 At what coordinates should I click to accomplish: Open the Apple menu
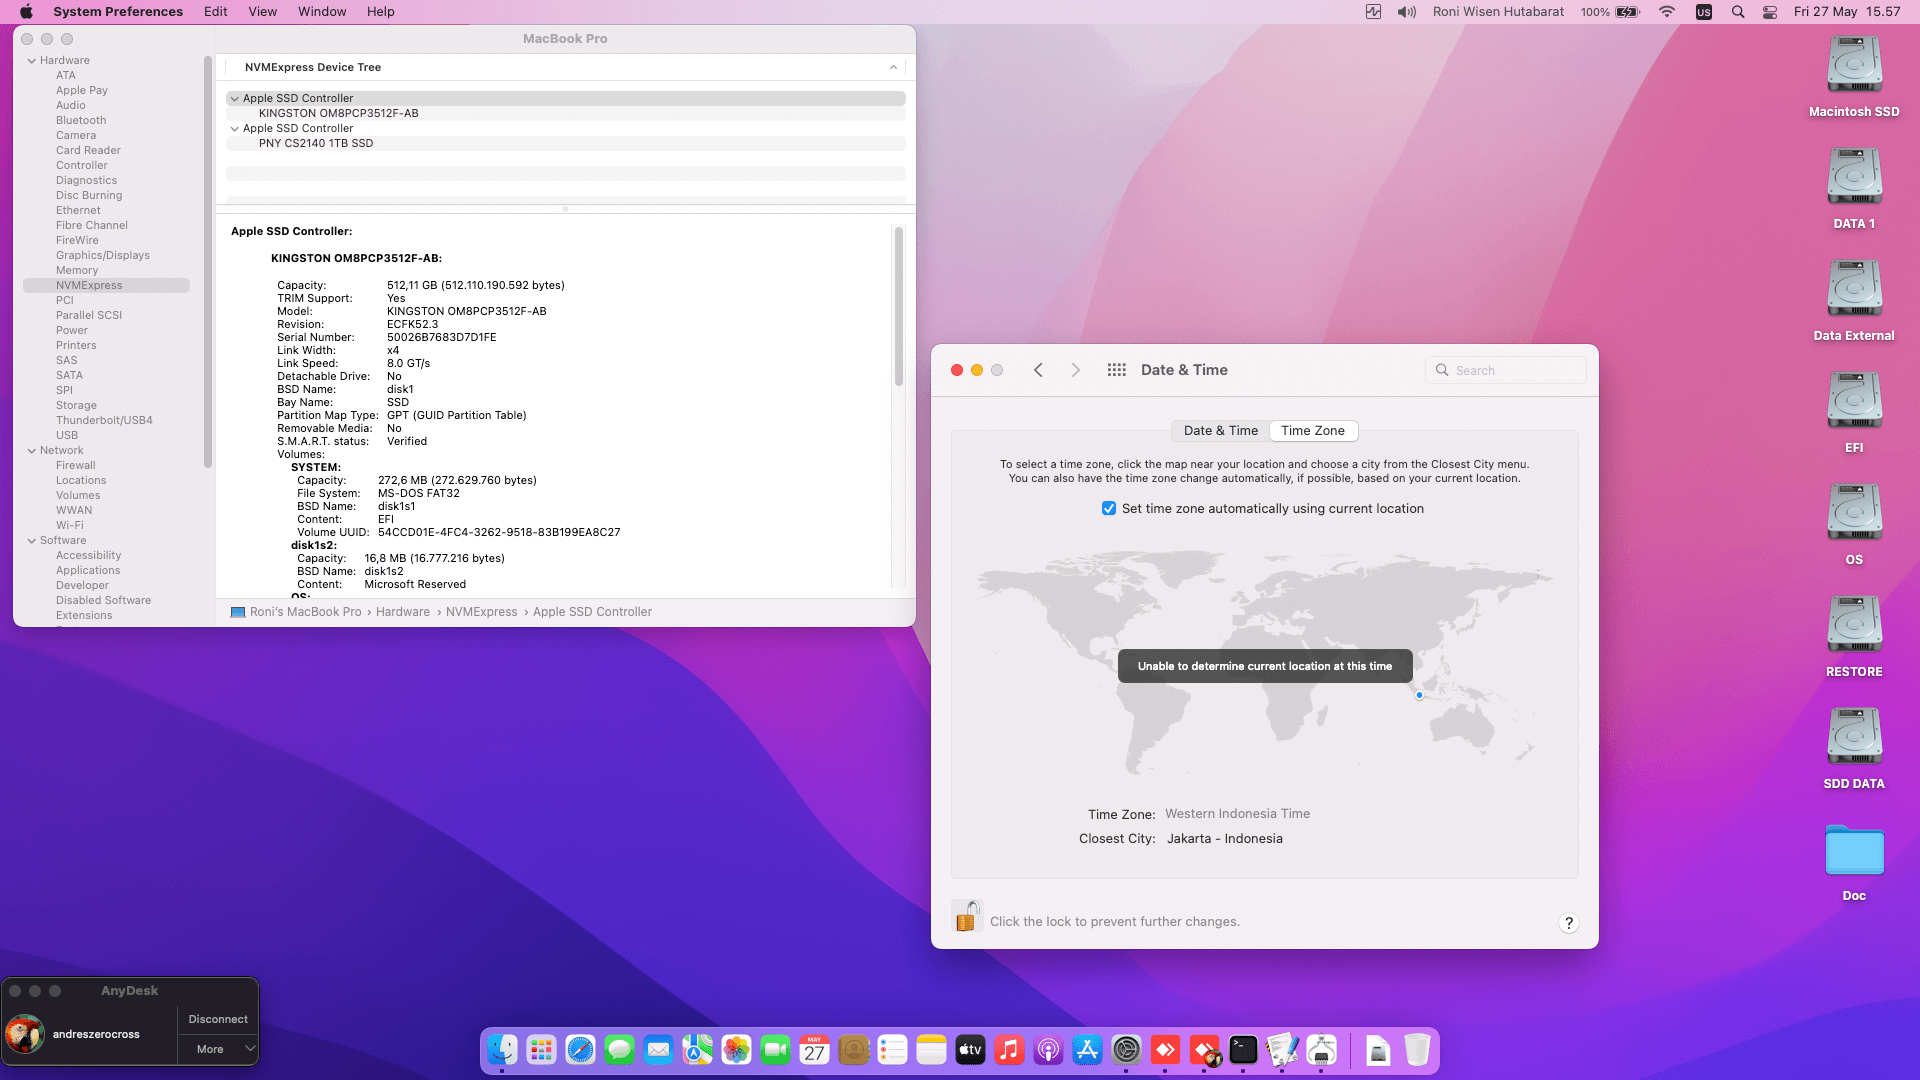(27, 12)
